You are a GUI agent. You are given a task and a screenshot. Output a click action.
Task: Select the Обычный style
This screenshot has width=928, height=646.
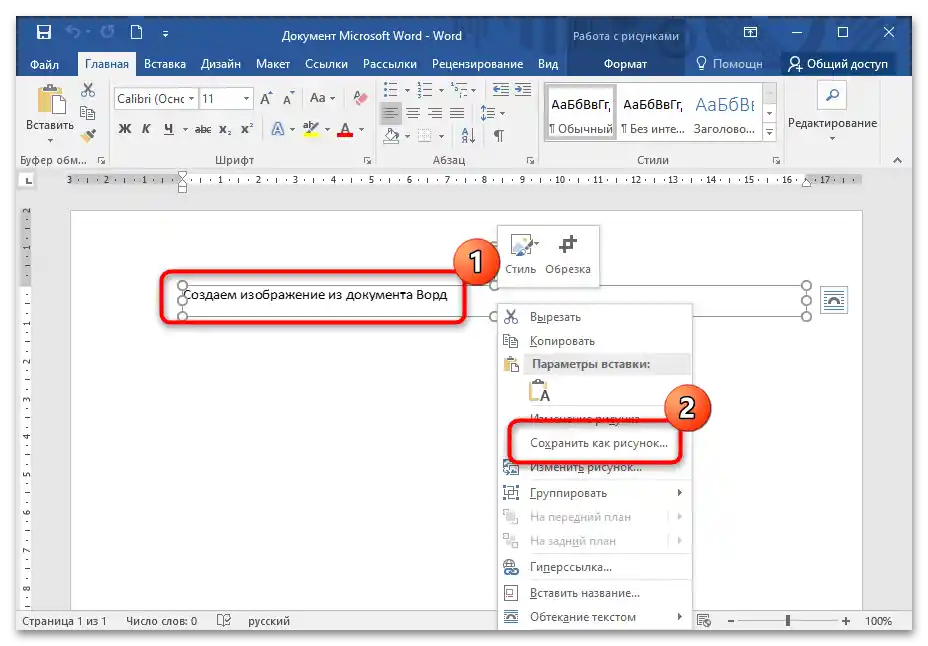tap(581, 112)
